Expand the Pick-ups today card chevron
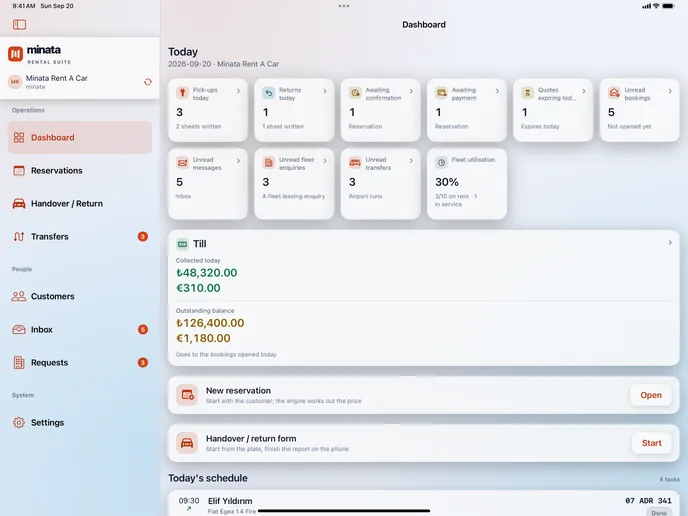Screen dimensions: 688x516 tap(238, 91)
